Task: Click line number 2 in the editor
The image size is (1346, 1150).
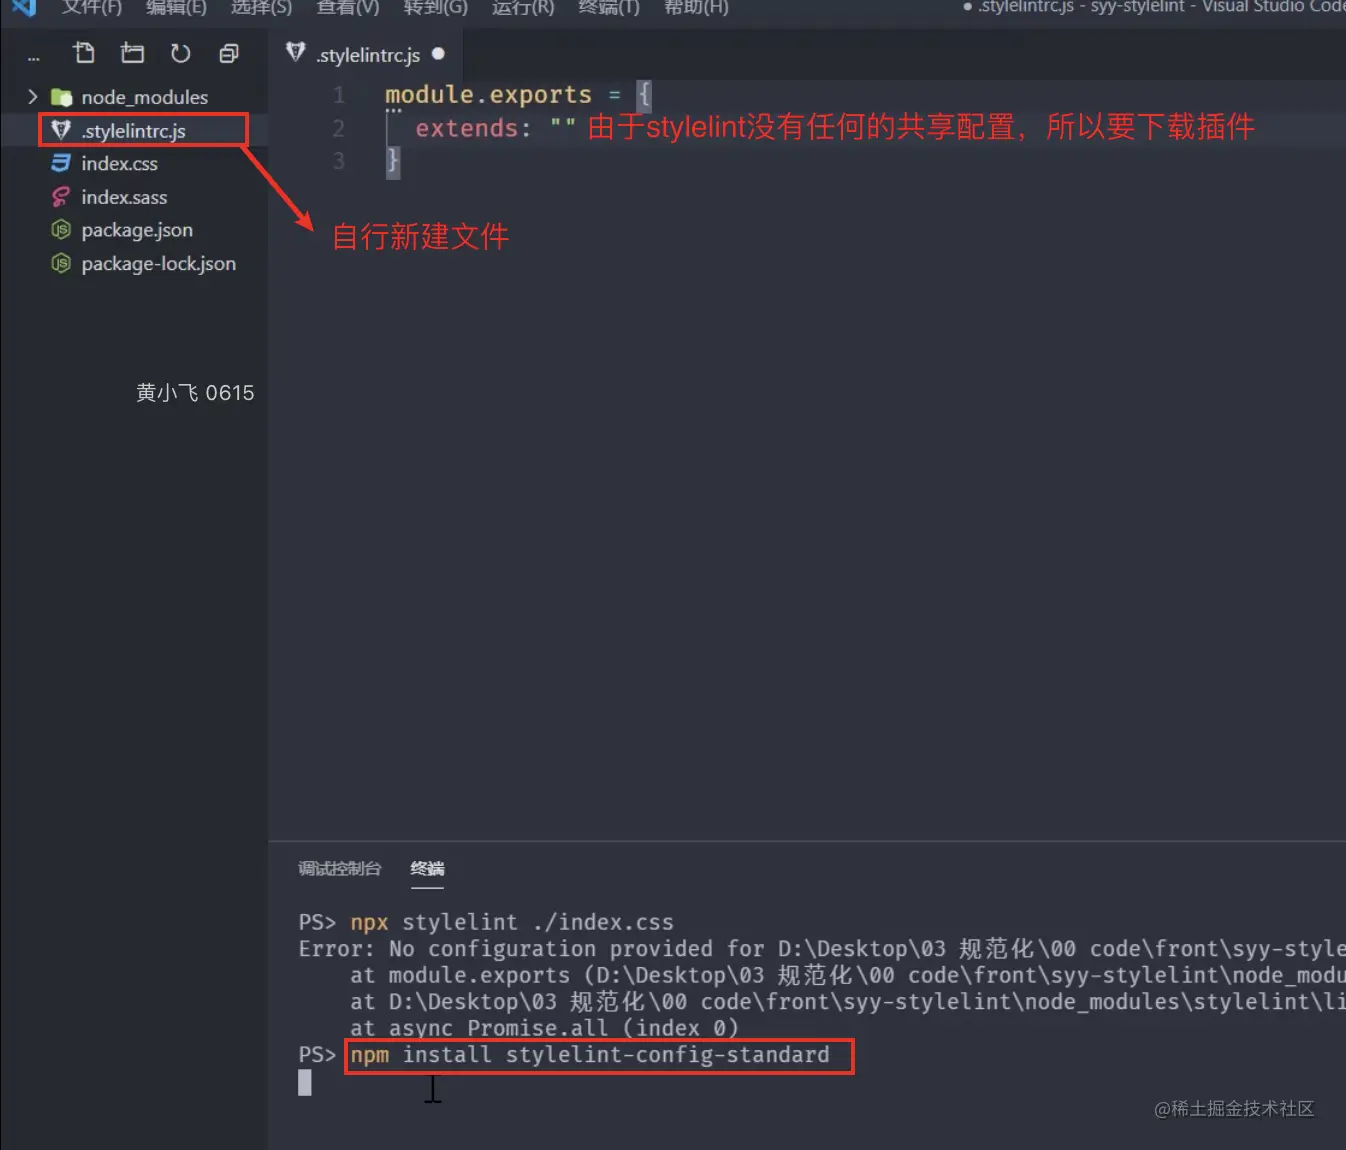Action: coord(339,128)
